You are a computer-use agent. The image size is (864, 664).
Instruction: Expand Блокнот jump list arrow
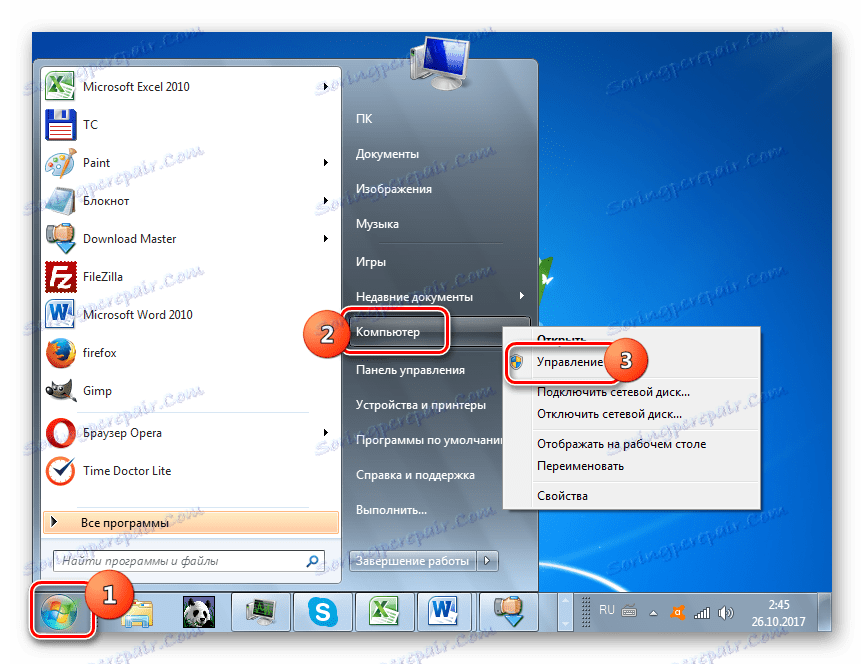click(326, 201)
